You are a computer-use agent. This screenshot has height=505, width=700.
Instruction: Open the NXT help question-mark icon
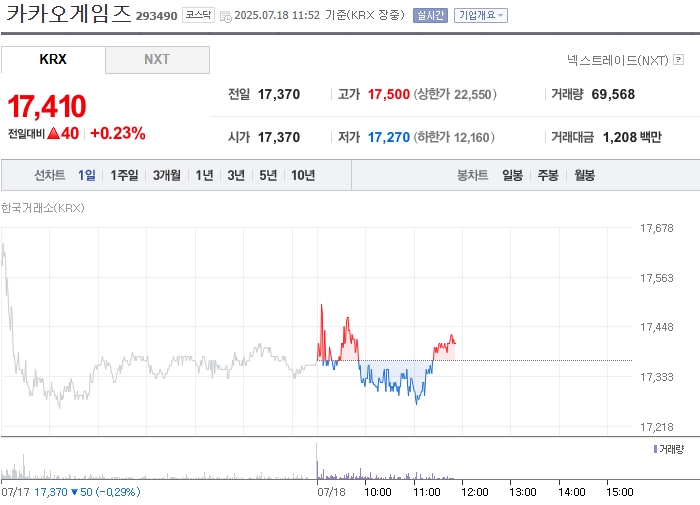pyautogui.click(x=678, y=59)
